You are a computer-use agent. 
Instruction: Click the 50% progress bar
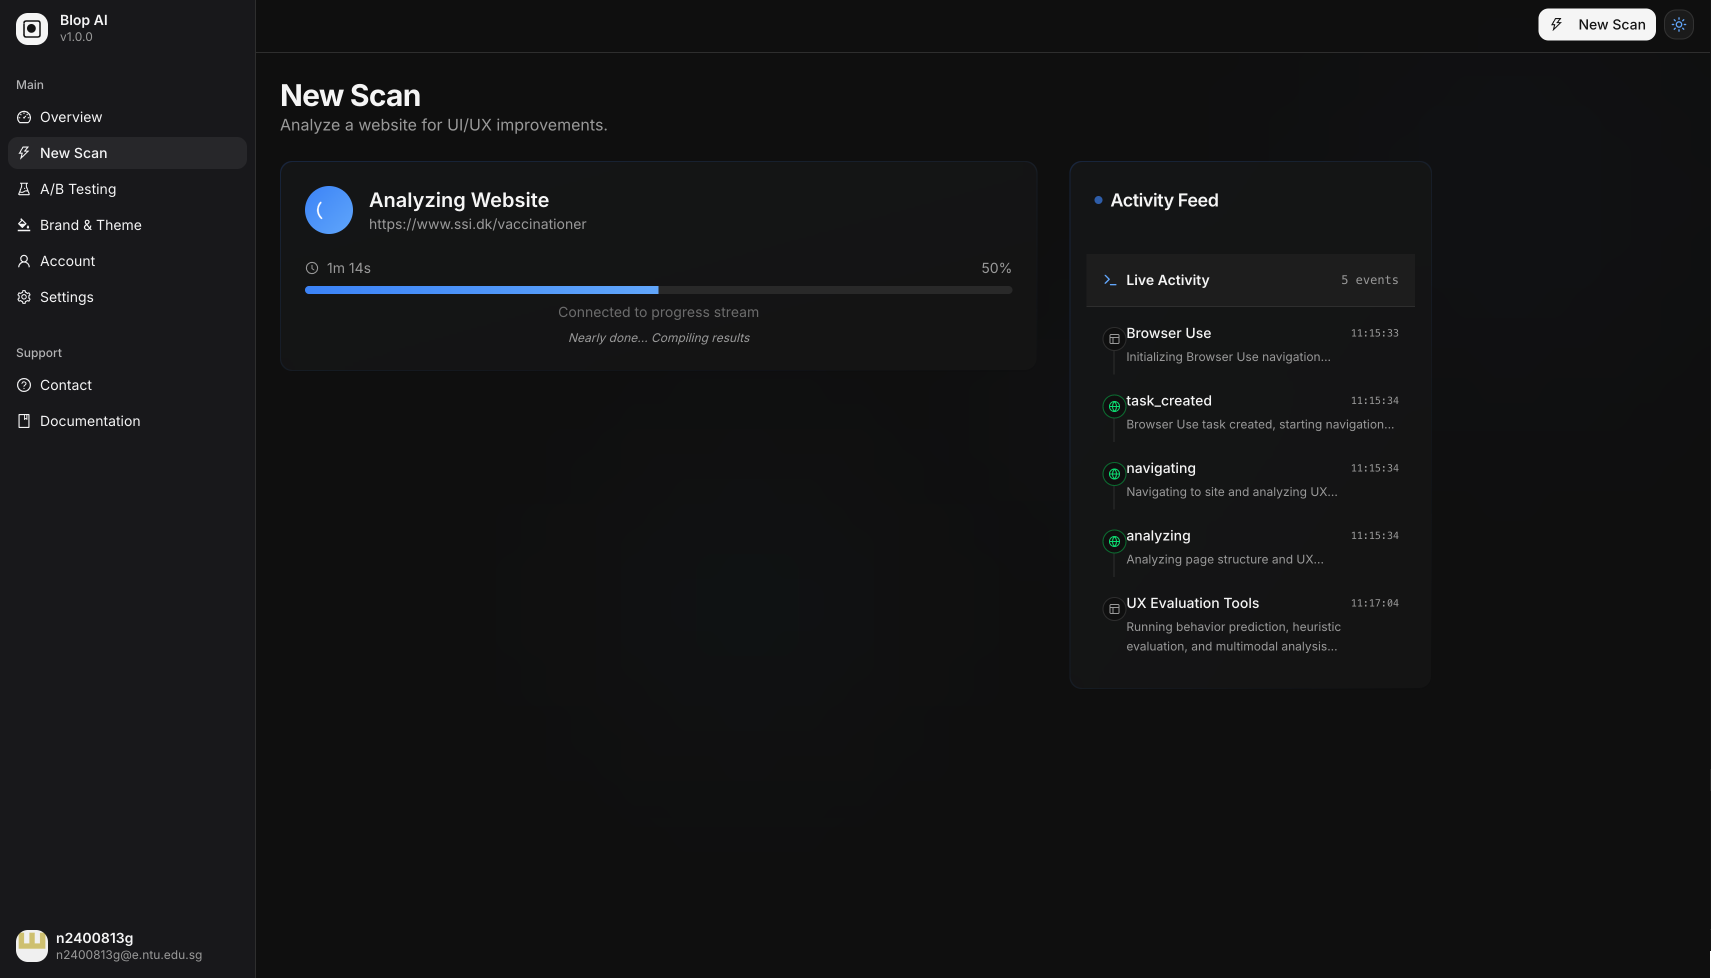(x=658, y=290)
